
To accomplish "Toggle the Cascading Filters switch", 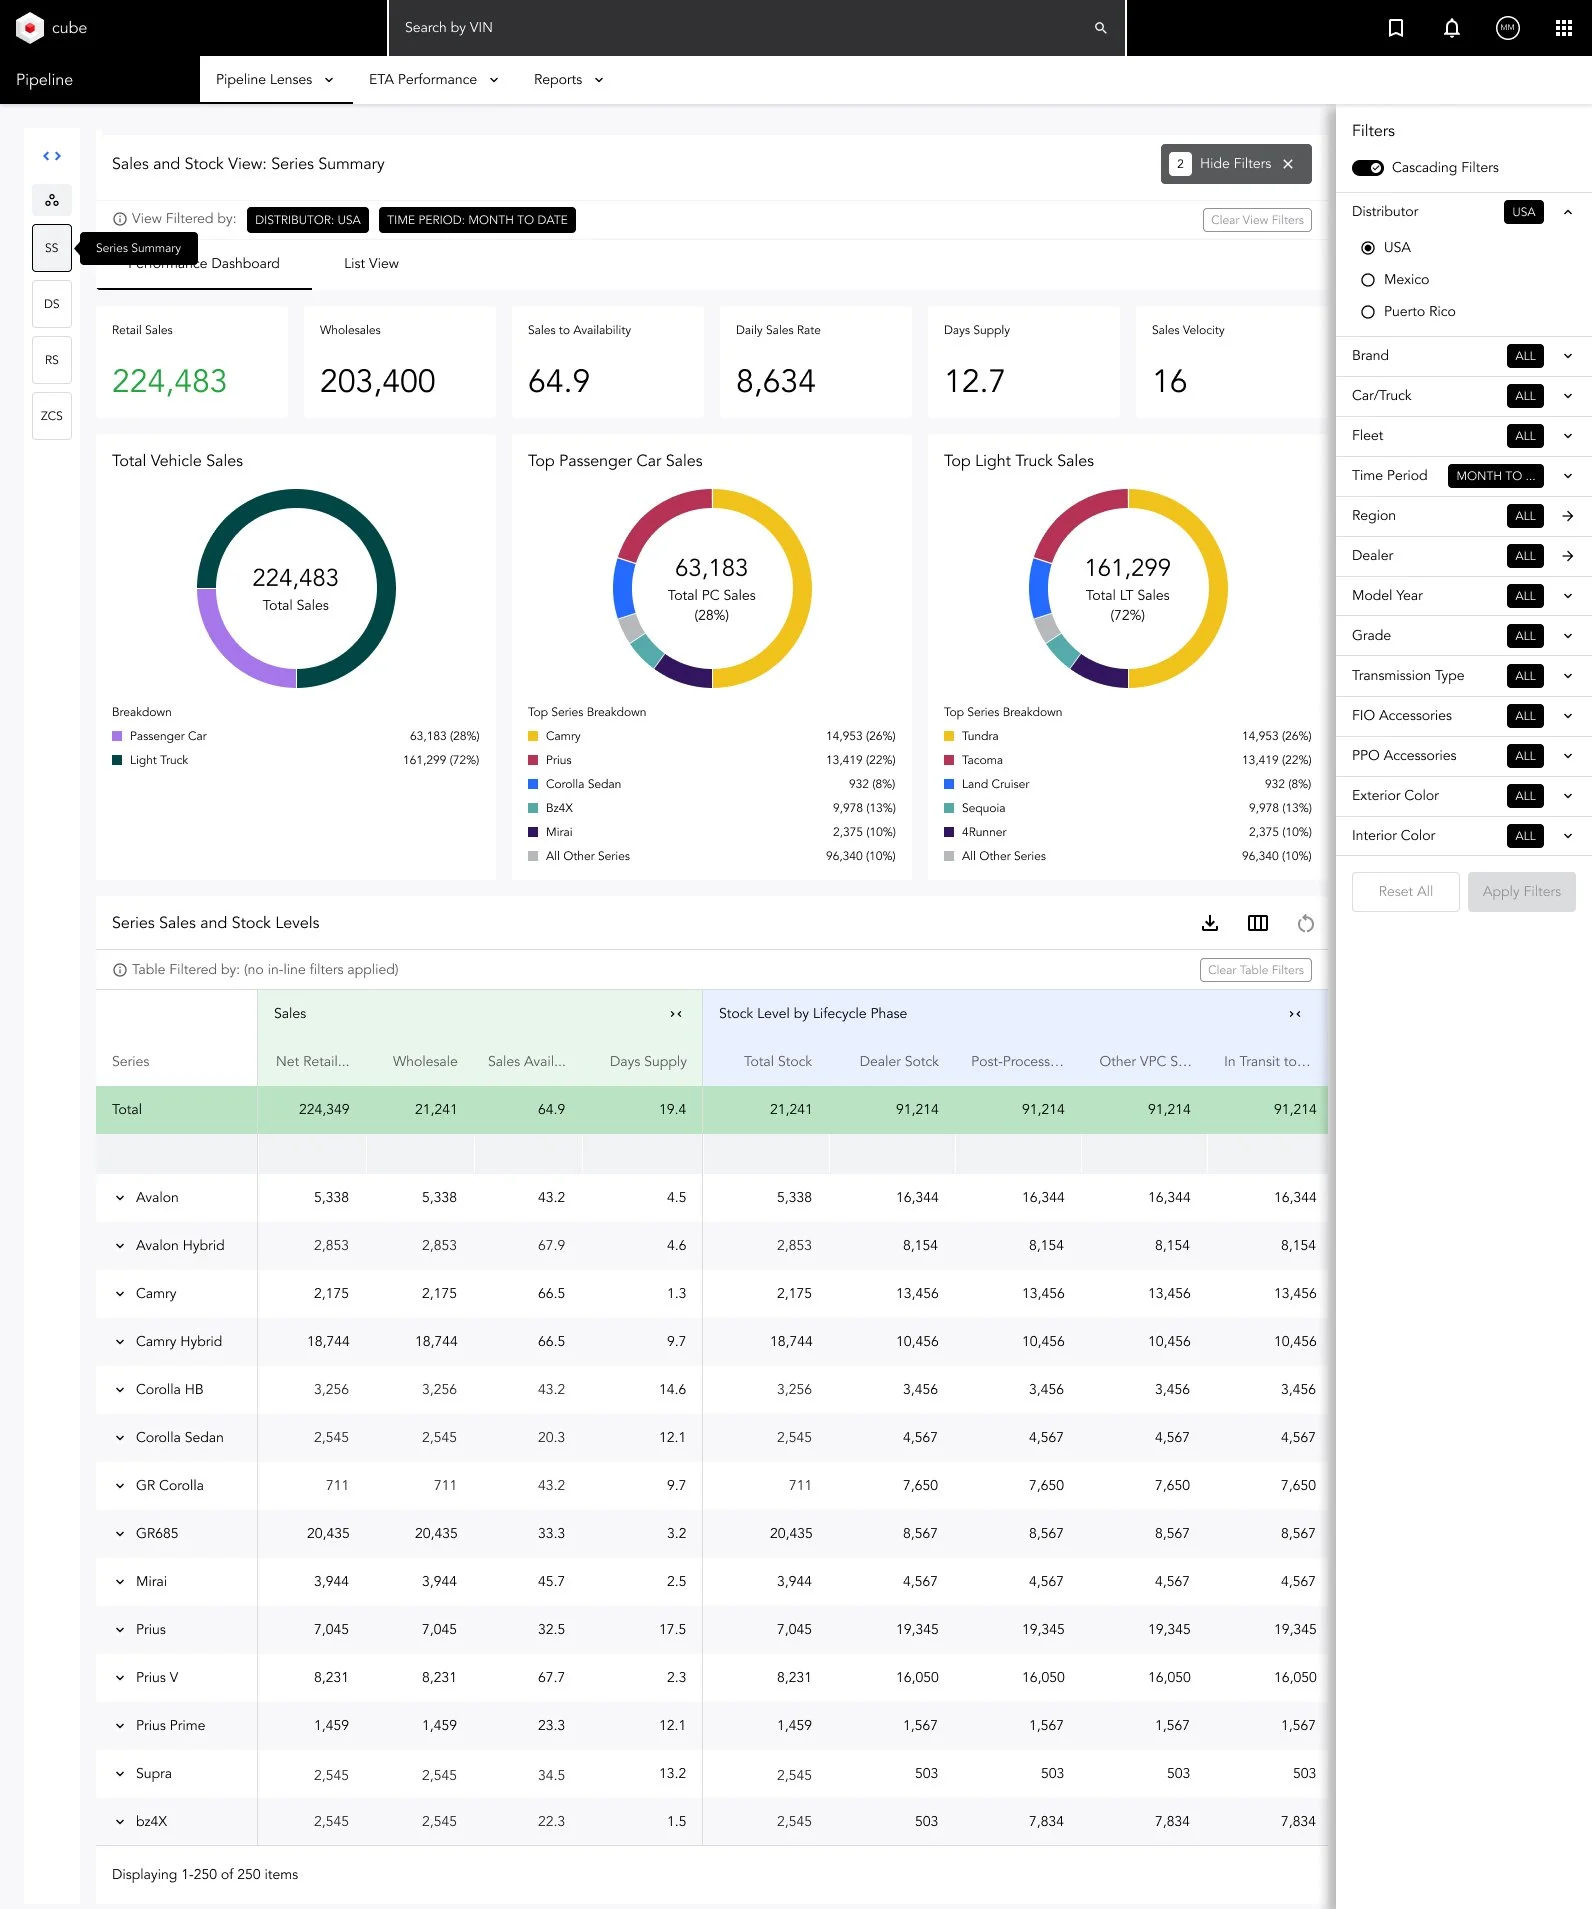I will pyautogui.click(x=1368, y=168).
